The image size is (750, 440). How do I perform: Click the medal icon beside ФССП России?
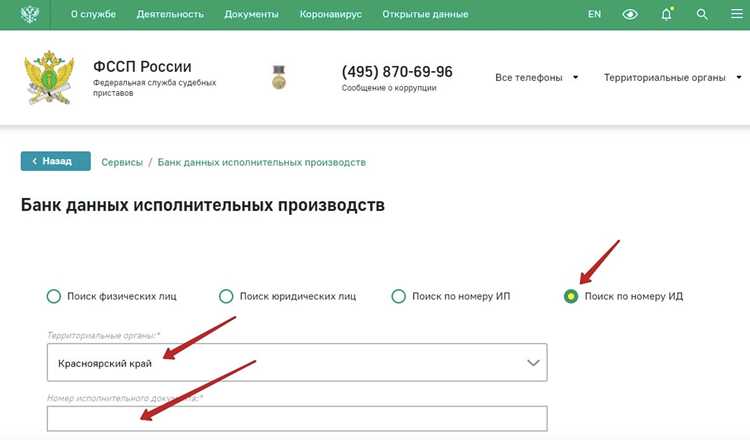[x=279, y=77]
